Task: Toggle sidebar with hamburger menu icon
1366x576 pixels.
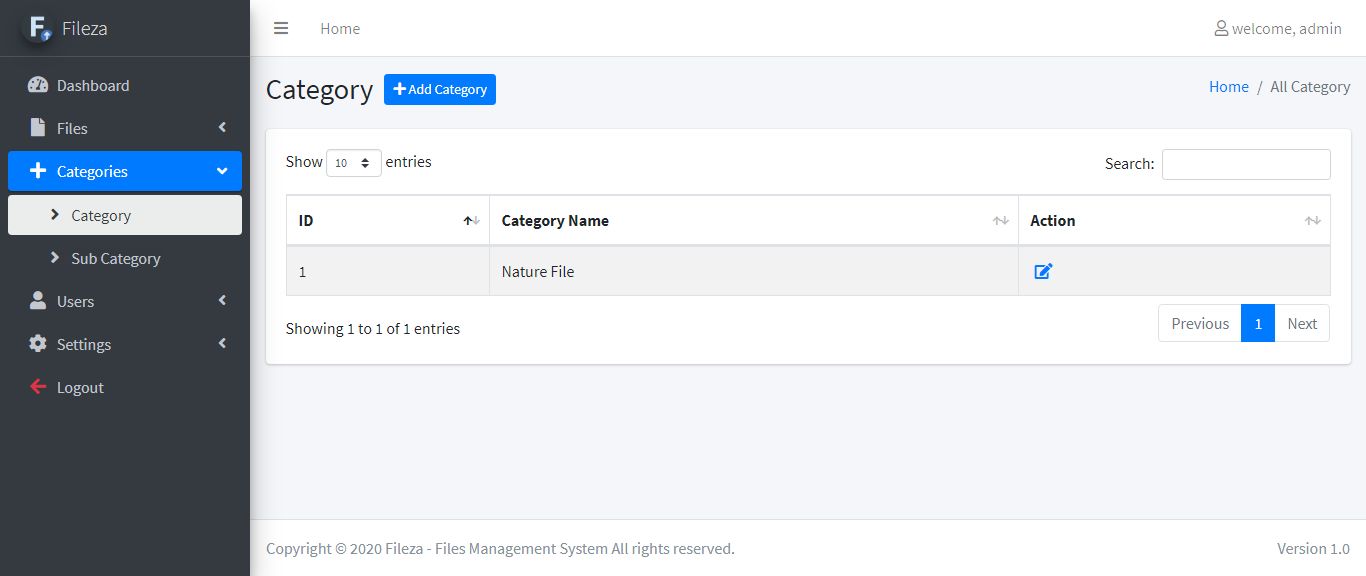Action: pyautogui.click(x=281, y=28)
